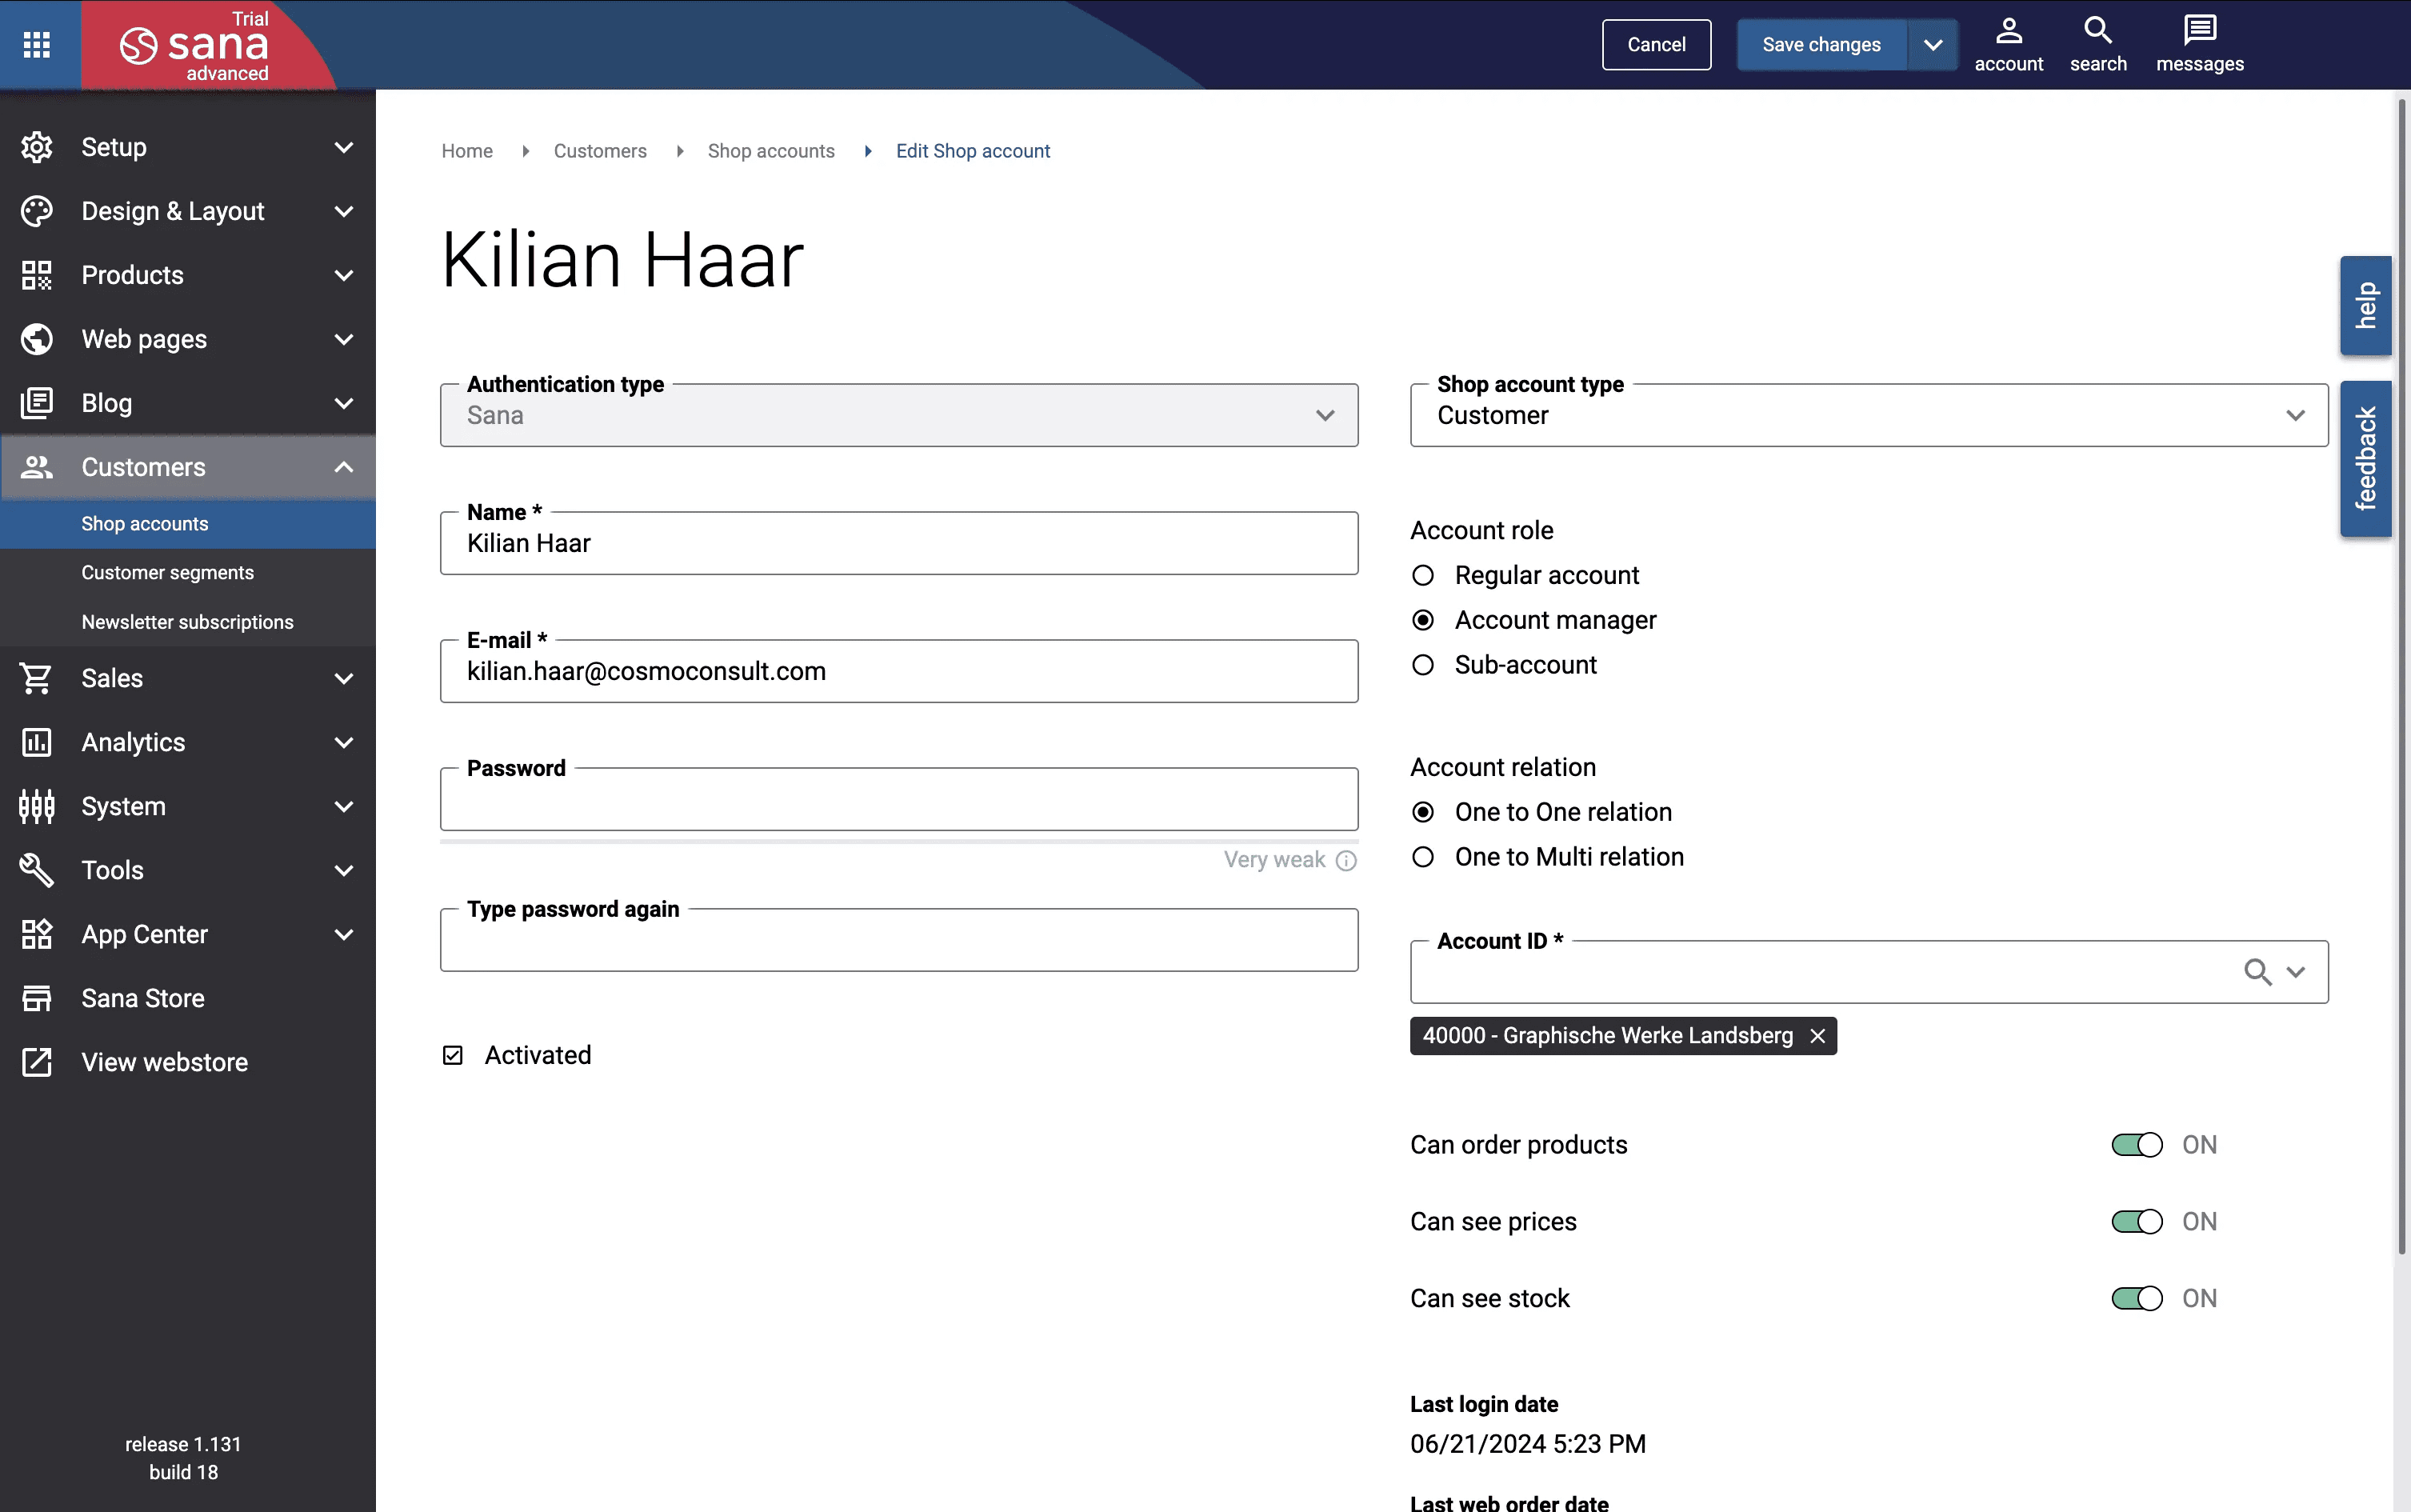Click the App Center icon
This screenshot has height=1512, width=2411.
click(37, 934)
